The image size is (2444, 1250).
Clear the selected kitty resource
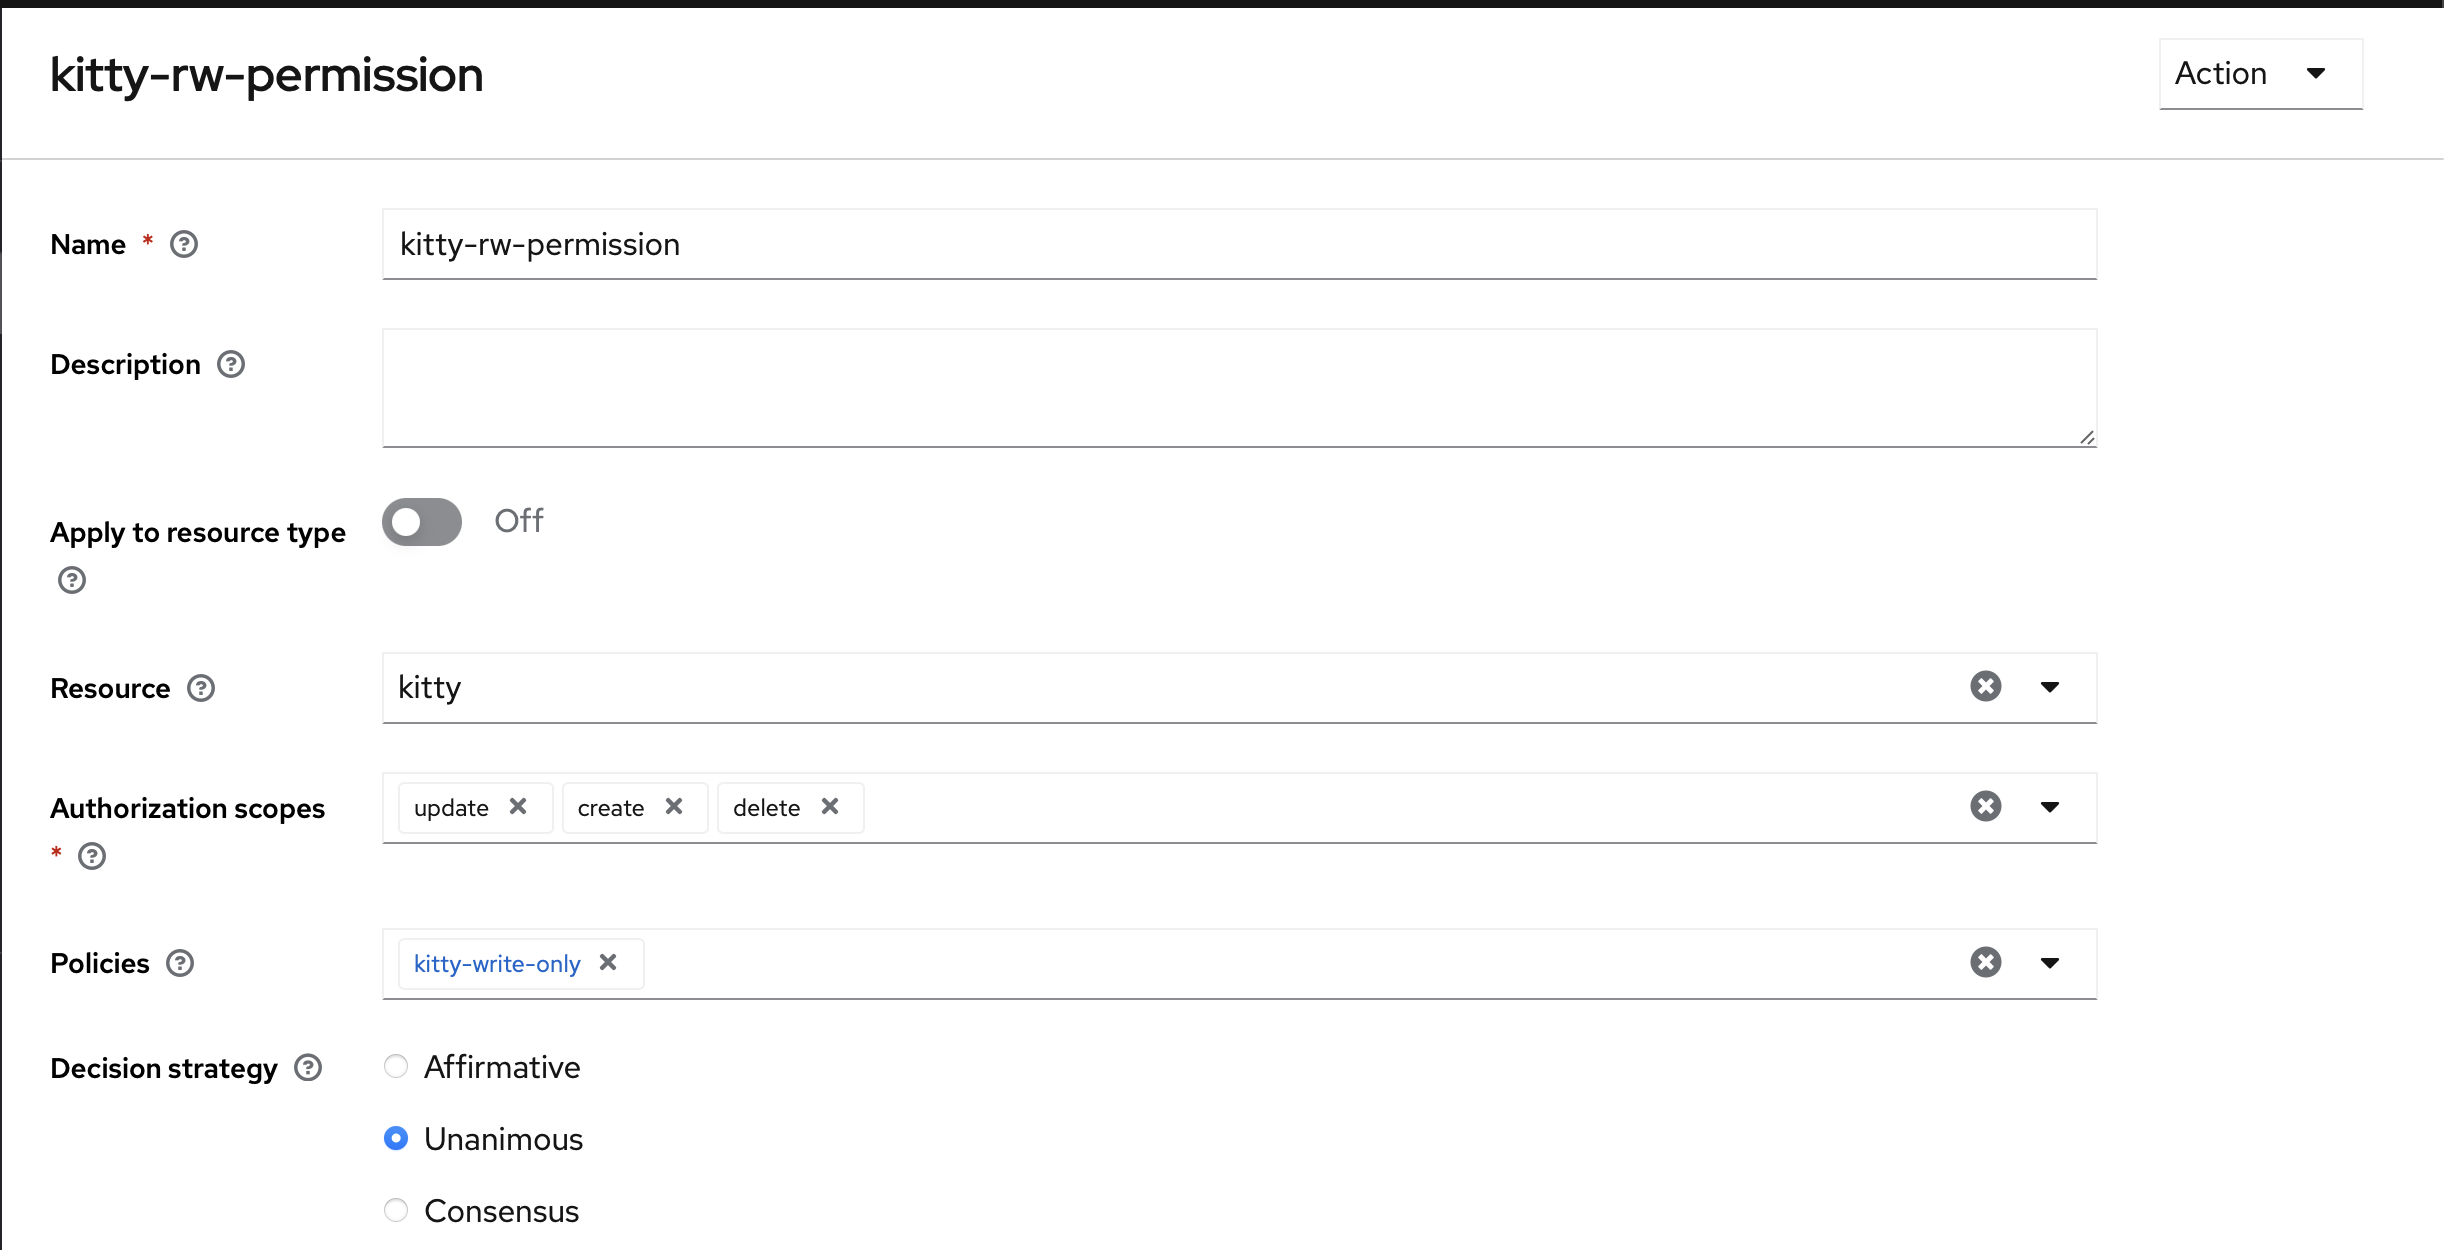click(1986, 686)
